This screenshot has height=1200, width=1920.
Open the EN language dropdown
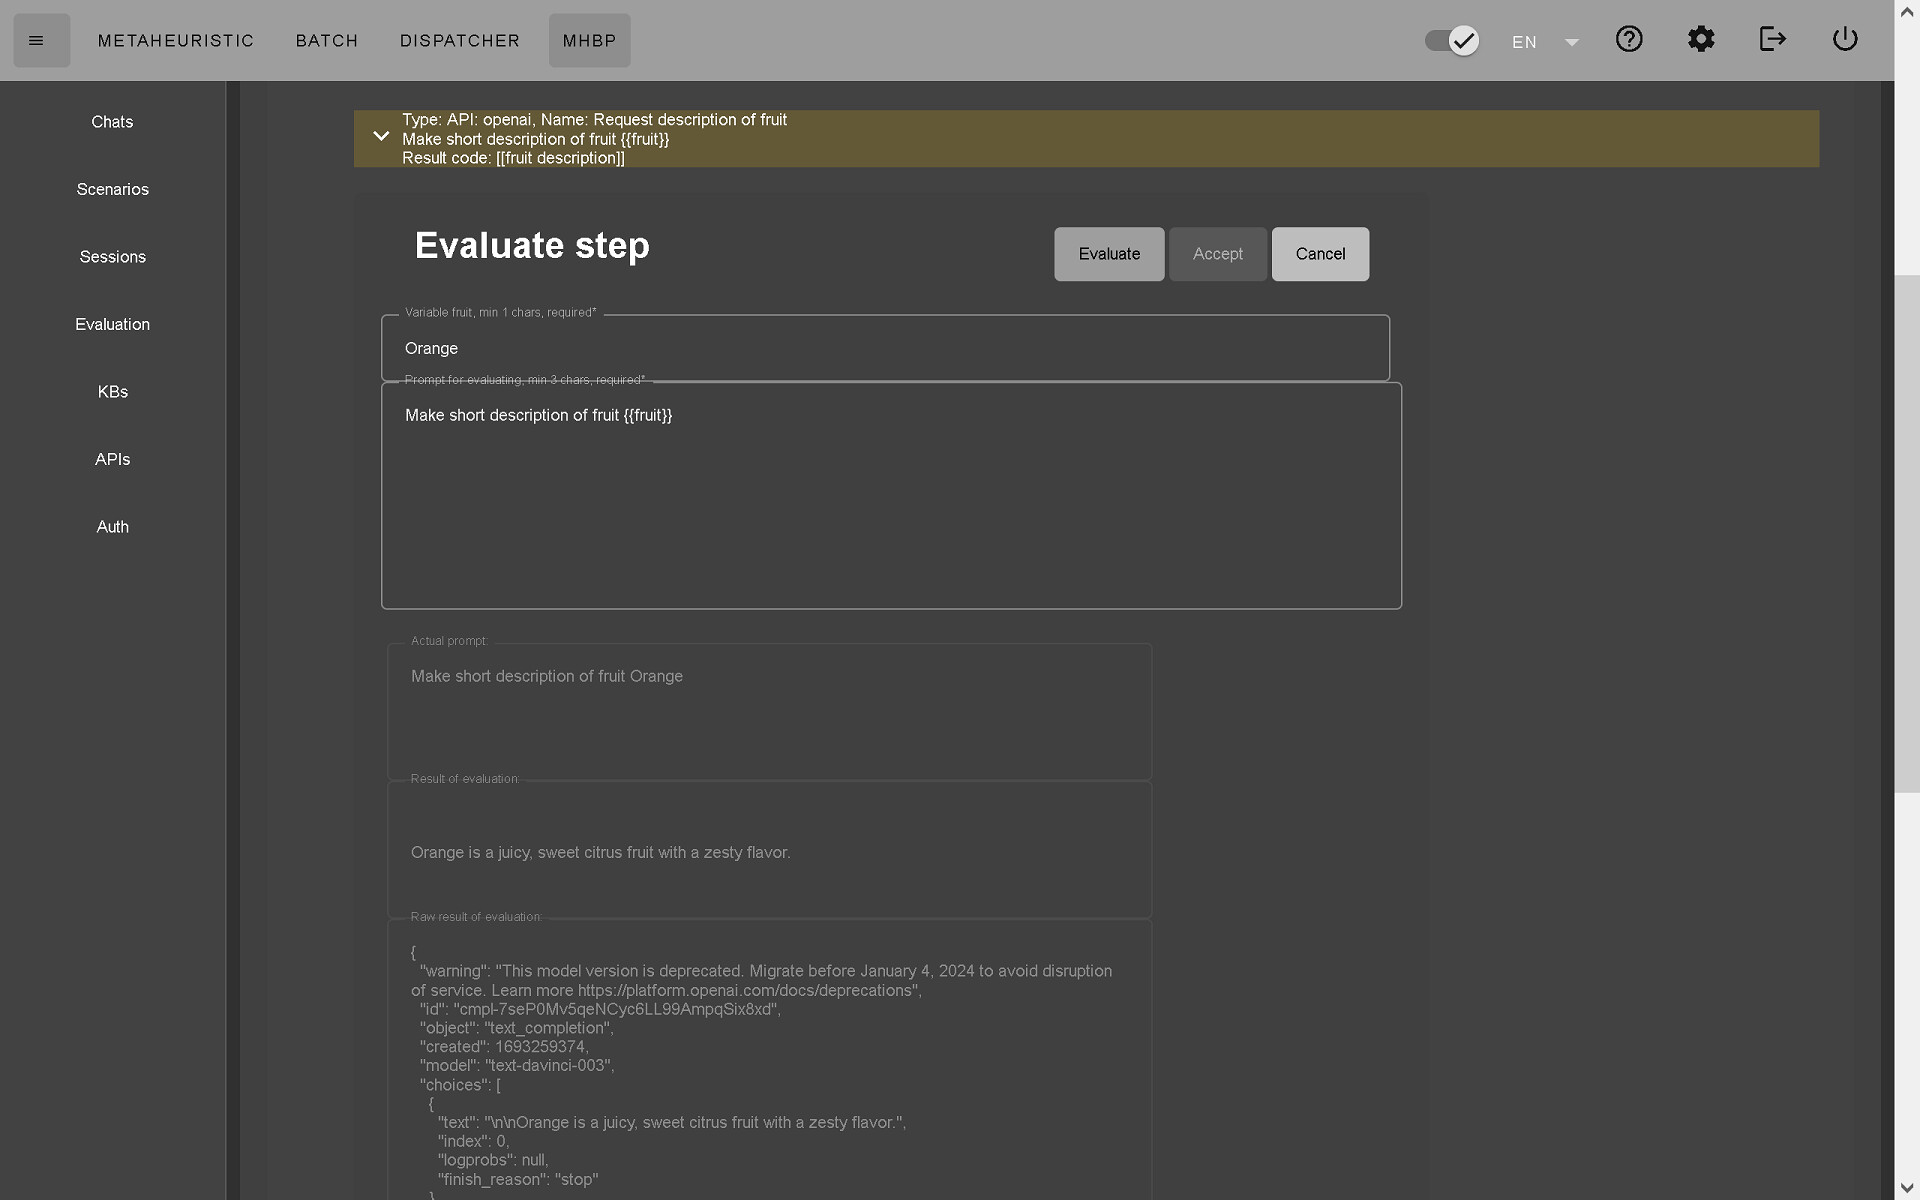(x=1545, y=42)
